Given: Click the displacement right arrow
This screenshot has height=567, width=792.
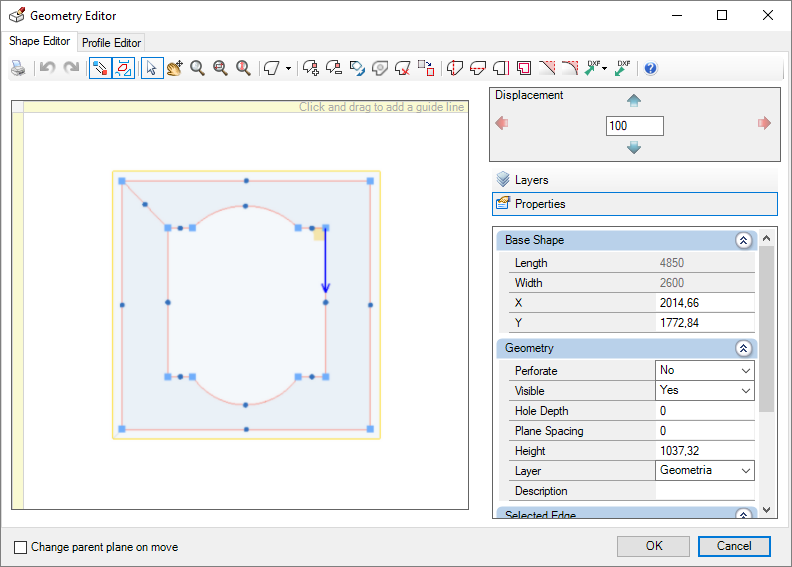Looking at the screenshot, I should (x=764, y=123).
